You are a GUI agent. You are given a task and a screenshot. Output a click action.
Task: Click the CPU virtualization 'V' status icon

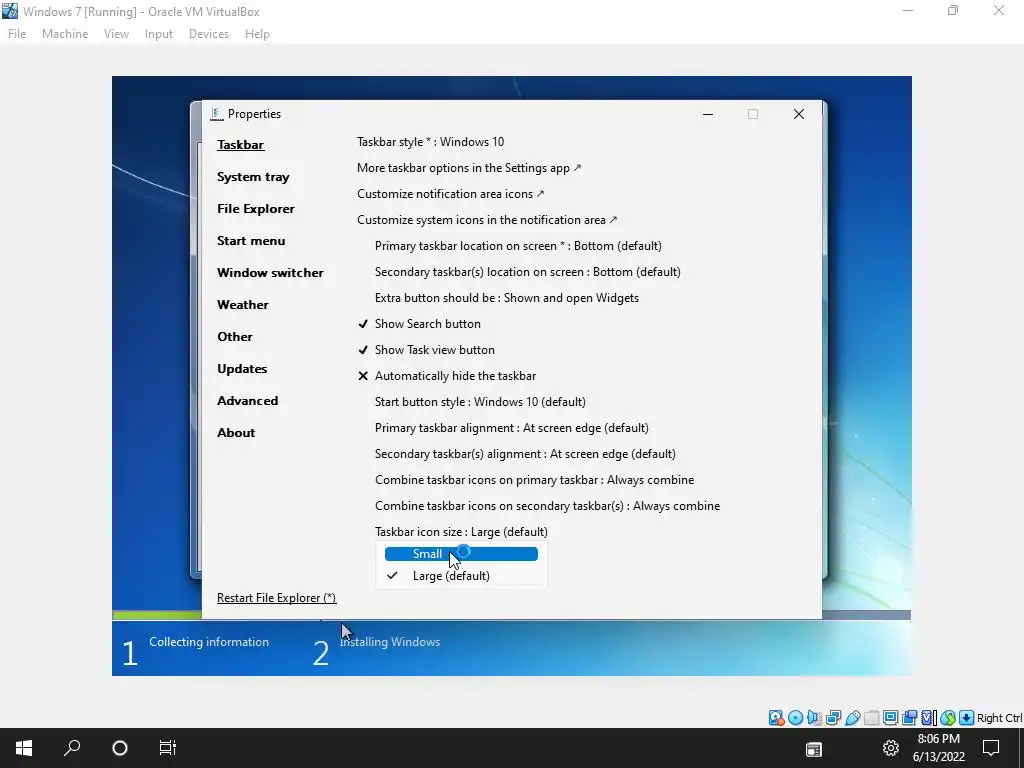tap(929, 718)
